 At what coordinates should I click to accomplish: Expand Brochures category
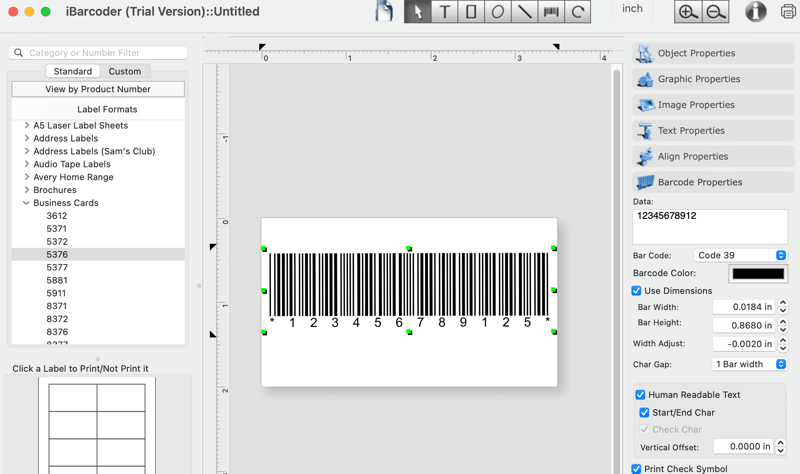[x=27, y=190]
